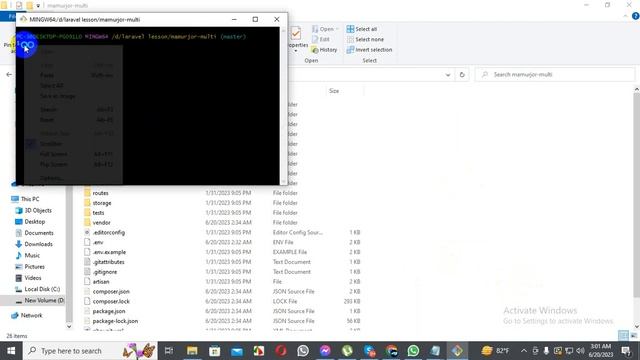Viewport: 640px width, 360px height.
Task: Open 3D Objects in navigation pane
Action: pos(38,211)
